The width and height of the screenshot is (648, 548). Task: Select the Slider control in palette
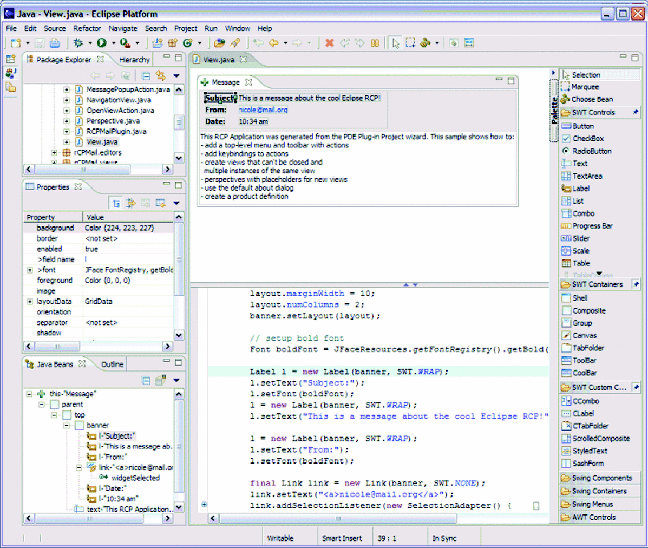(581, 238)
